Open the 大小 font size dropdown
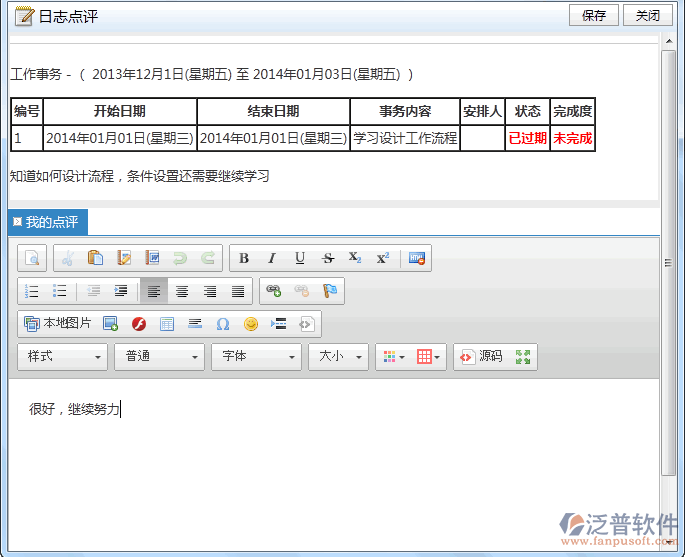 pos(339,357)
